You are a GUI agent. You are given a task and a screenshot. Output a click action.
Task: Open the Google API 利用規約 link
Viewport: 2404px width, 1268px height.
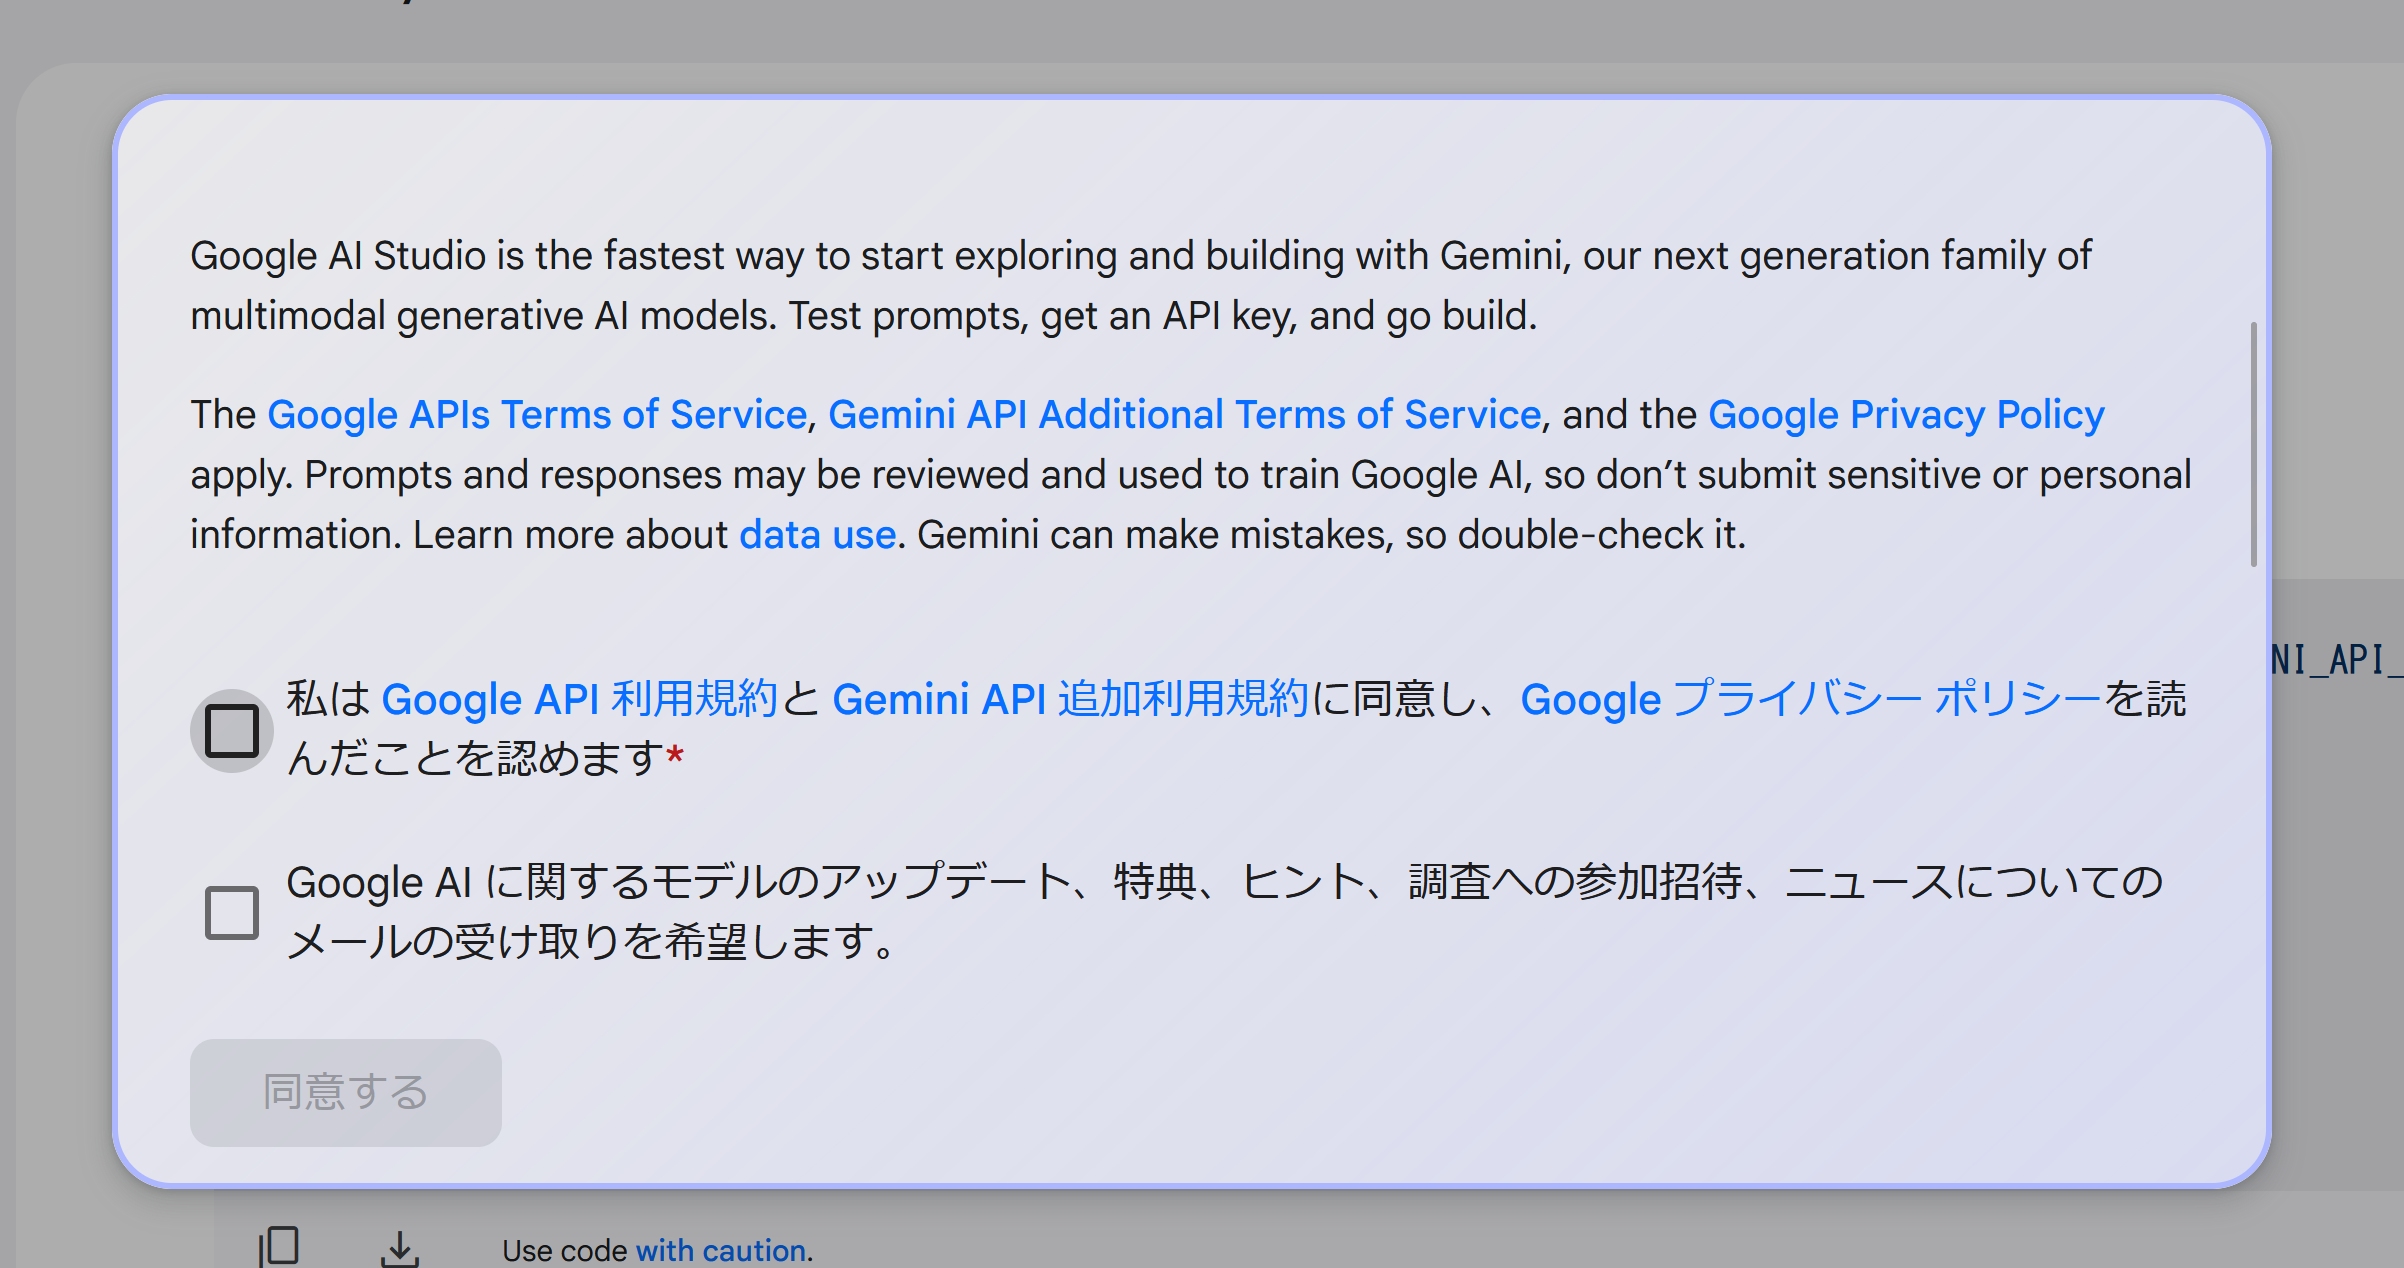tap(580, 699)
